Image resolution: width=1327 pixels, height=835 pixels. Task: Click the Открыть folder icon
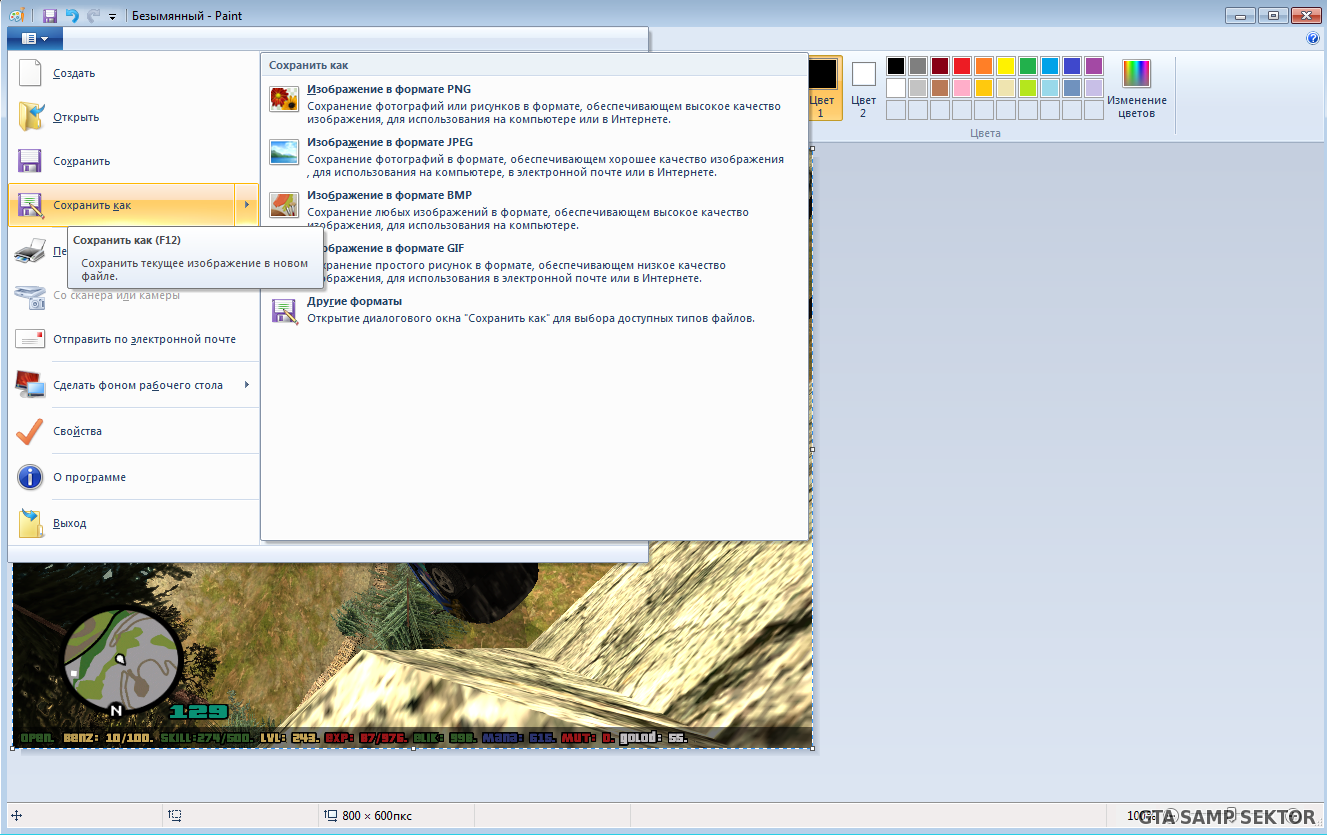click(x=31, y=117)
